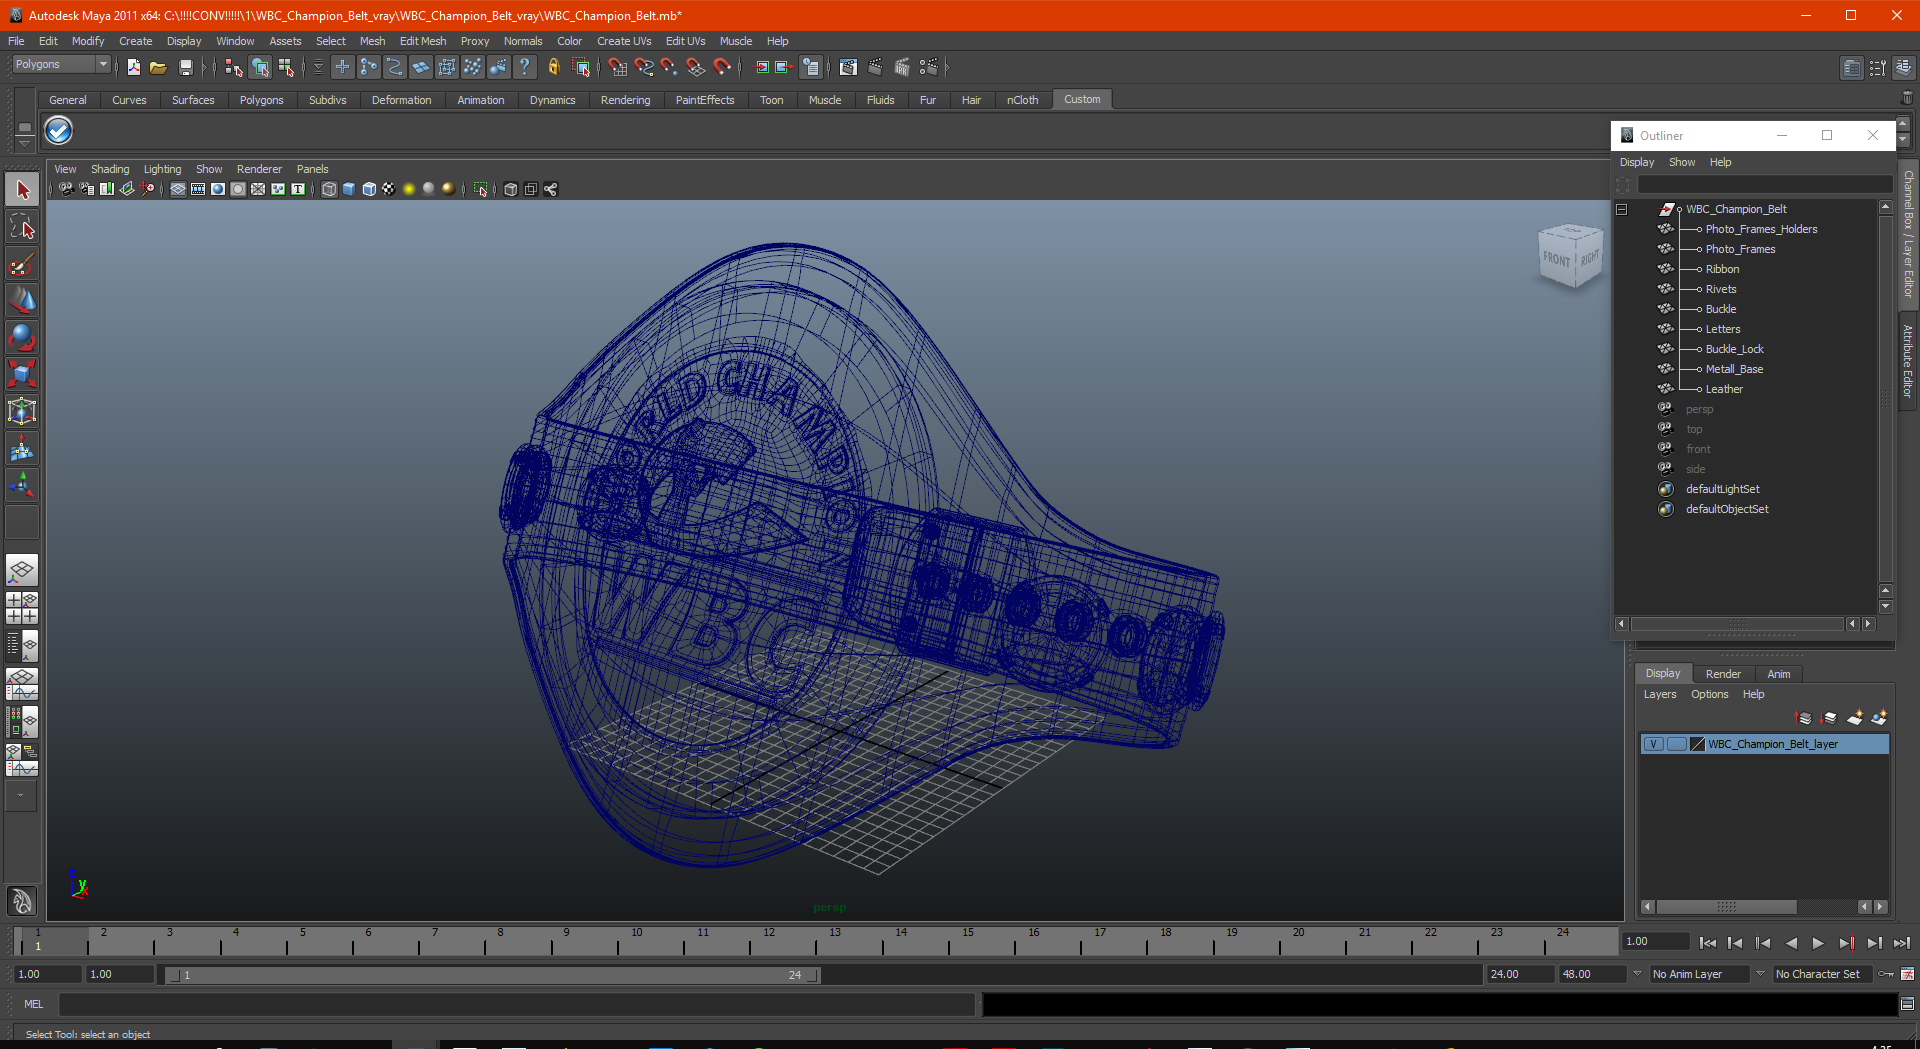Select the arrow Select tool in toolbox
This screenshot has height=1049, width=1920.
[22, 190]
